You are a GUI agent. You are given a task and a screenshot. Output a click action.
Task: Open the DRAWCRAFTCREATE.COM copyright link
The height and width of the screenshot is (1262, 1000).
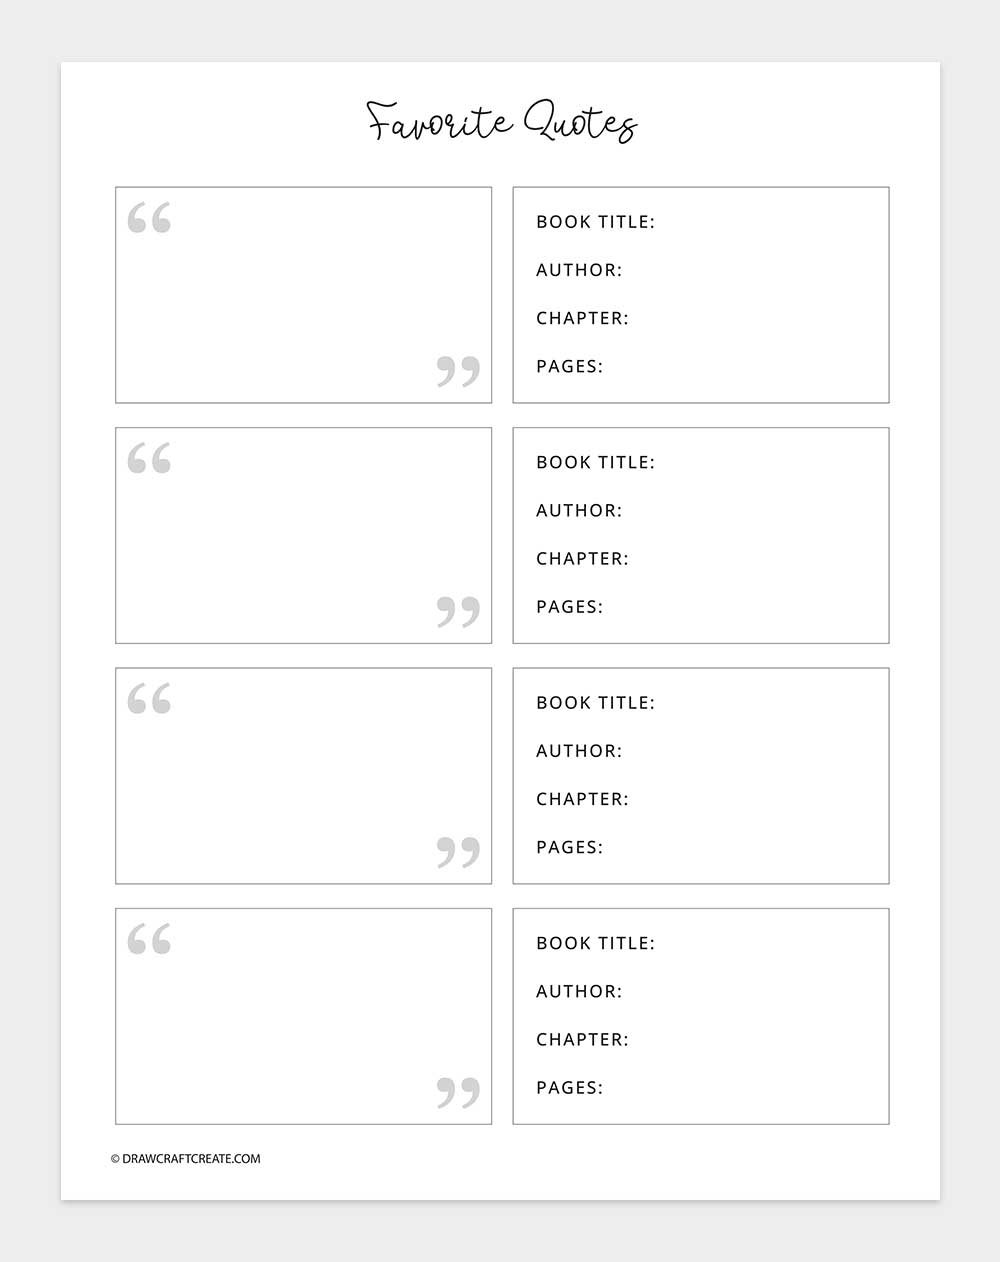pos(185,1159)
